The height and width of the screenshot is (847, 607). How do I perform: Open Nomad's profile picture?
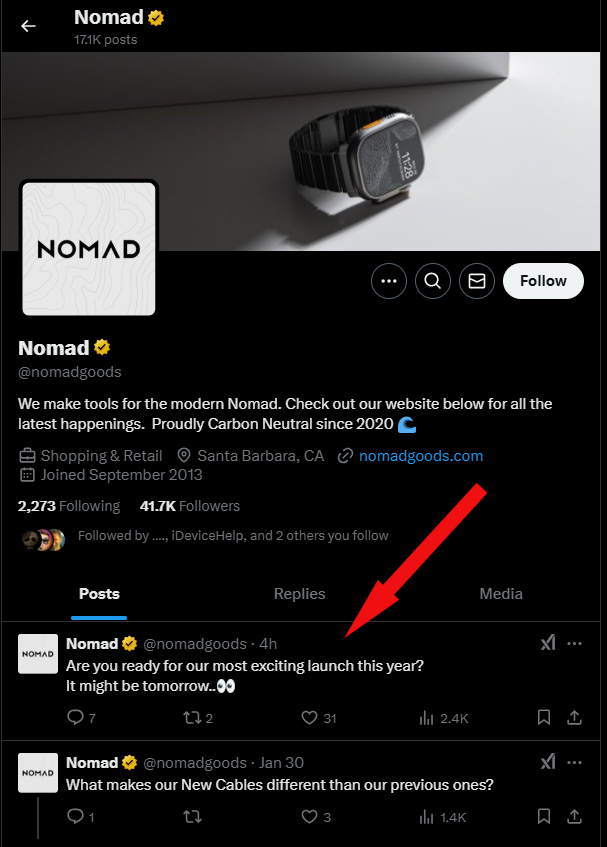tap(88, 248)
